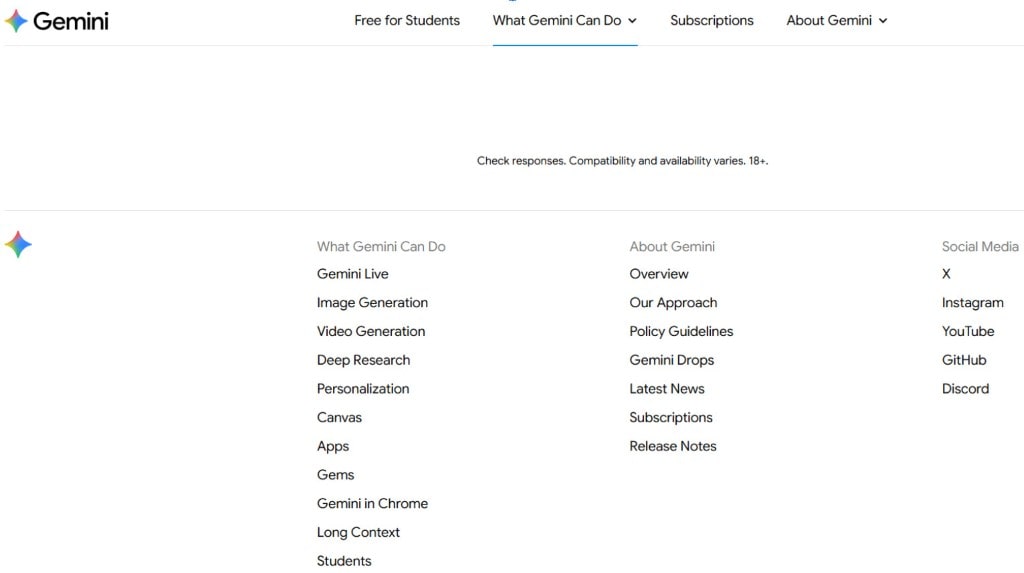Expand the What Gemini Can Do dropdown chevron
Viewport: 1024px width, 573px height.
tap(632, 21)
